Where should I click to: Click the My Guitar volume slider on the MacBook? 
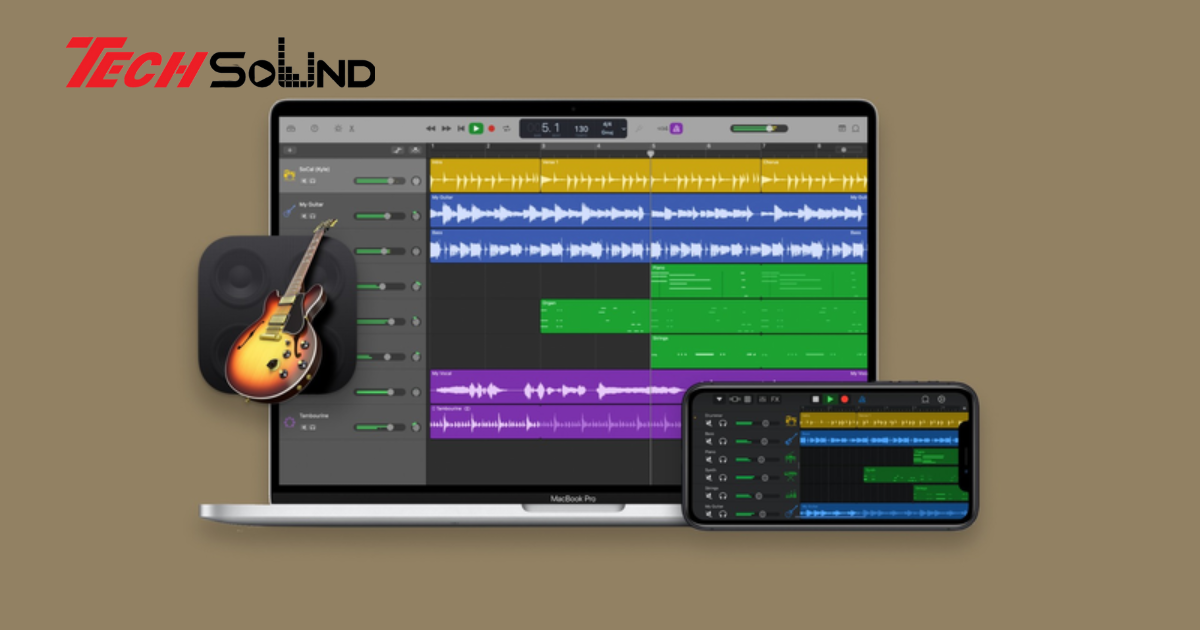(x=380, y=216)
